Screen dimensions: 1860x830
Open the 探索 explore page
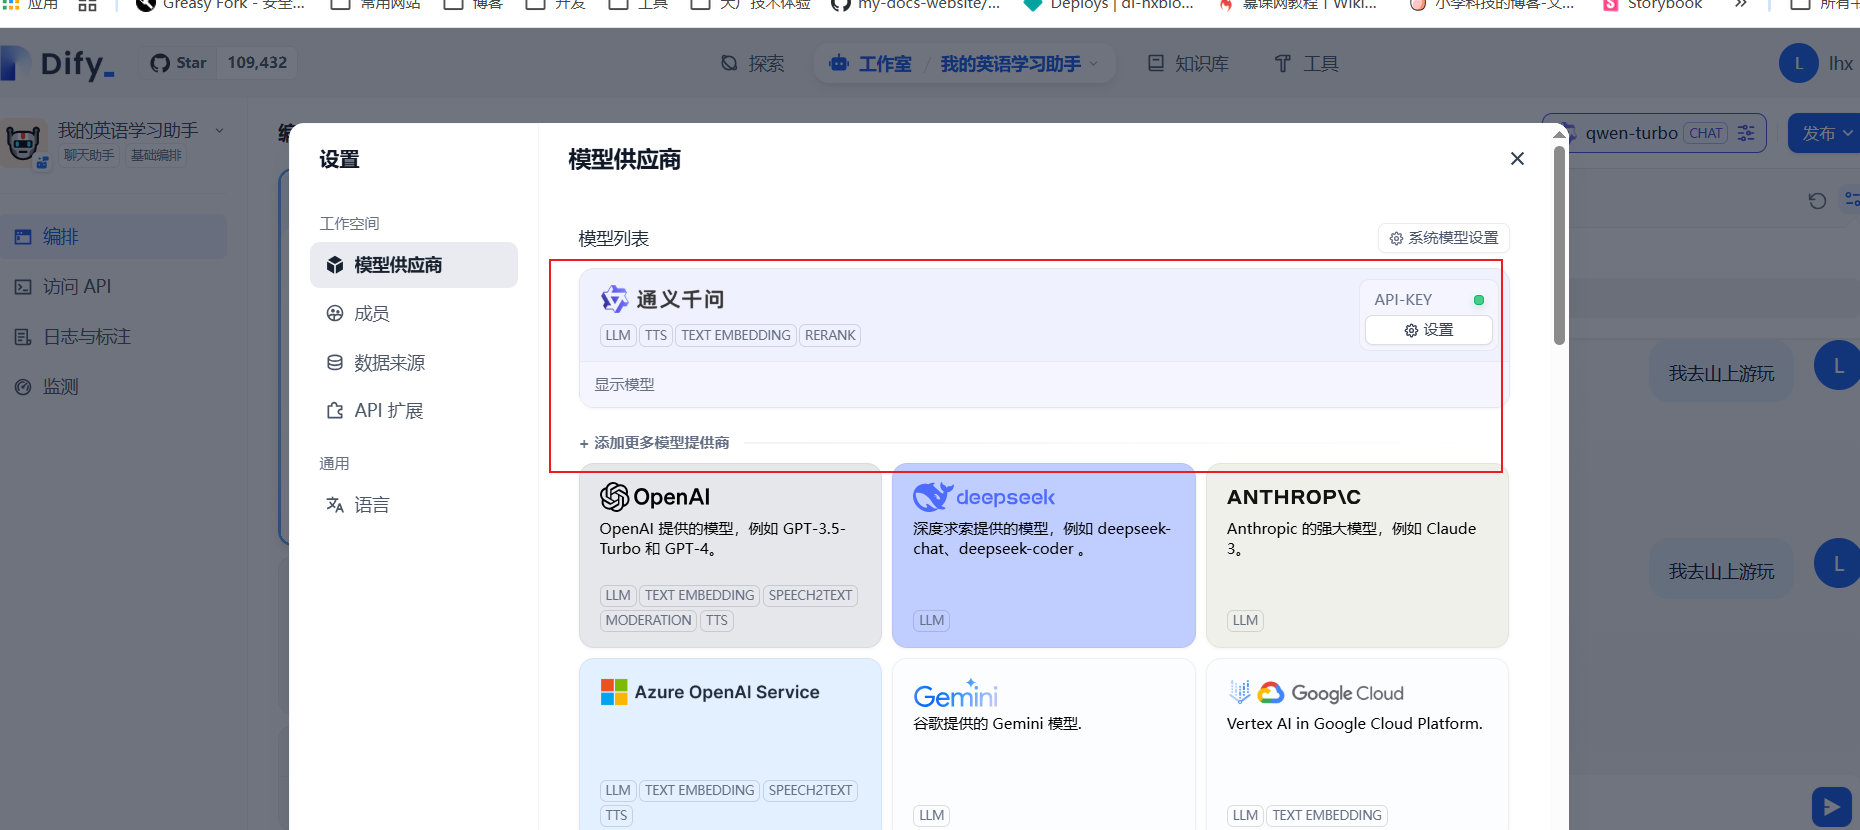click(x=753, y=64)
